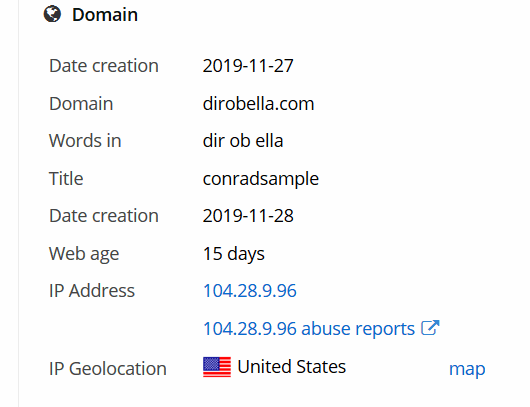
Task: Open the 104.28.9.96 IP address link
Action: click(250, 291)
